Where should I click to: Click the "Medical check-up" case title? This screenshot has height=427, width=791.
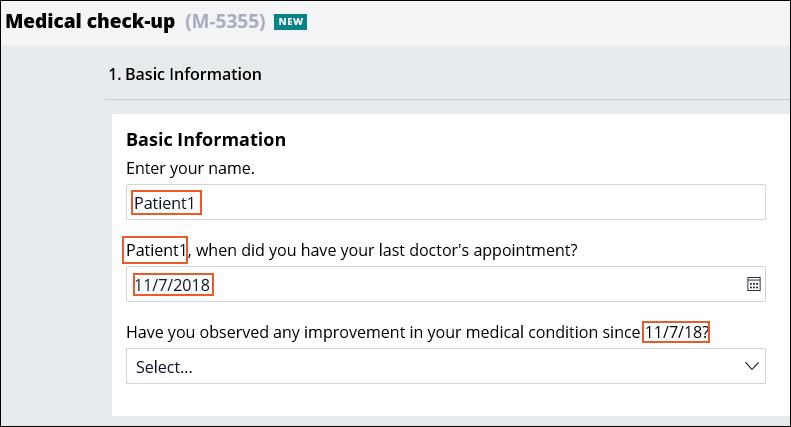coord(91,21)
